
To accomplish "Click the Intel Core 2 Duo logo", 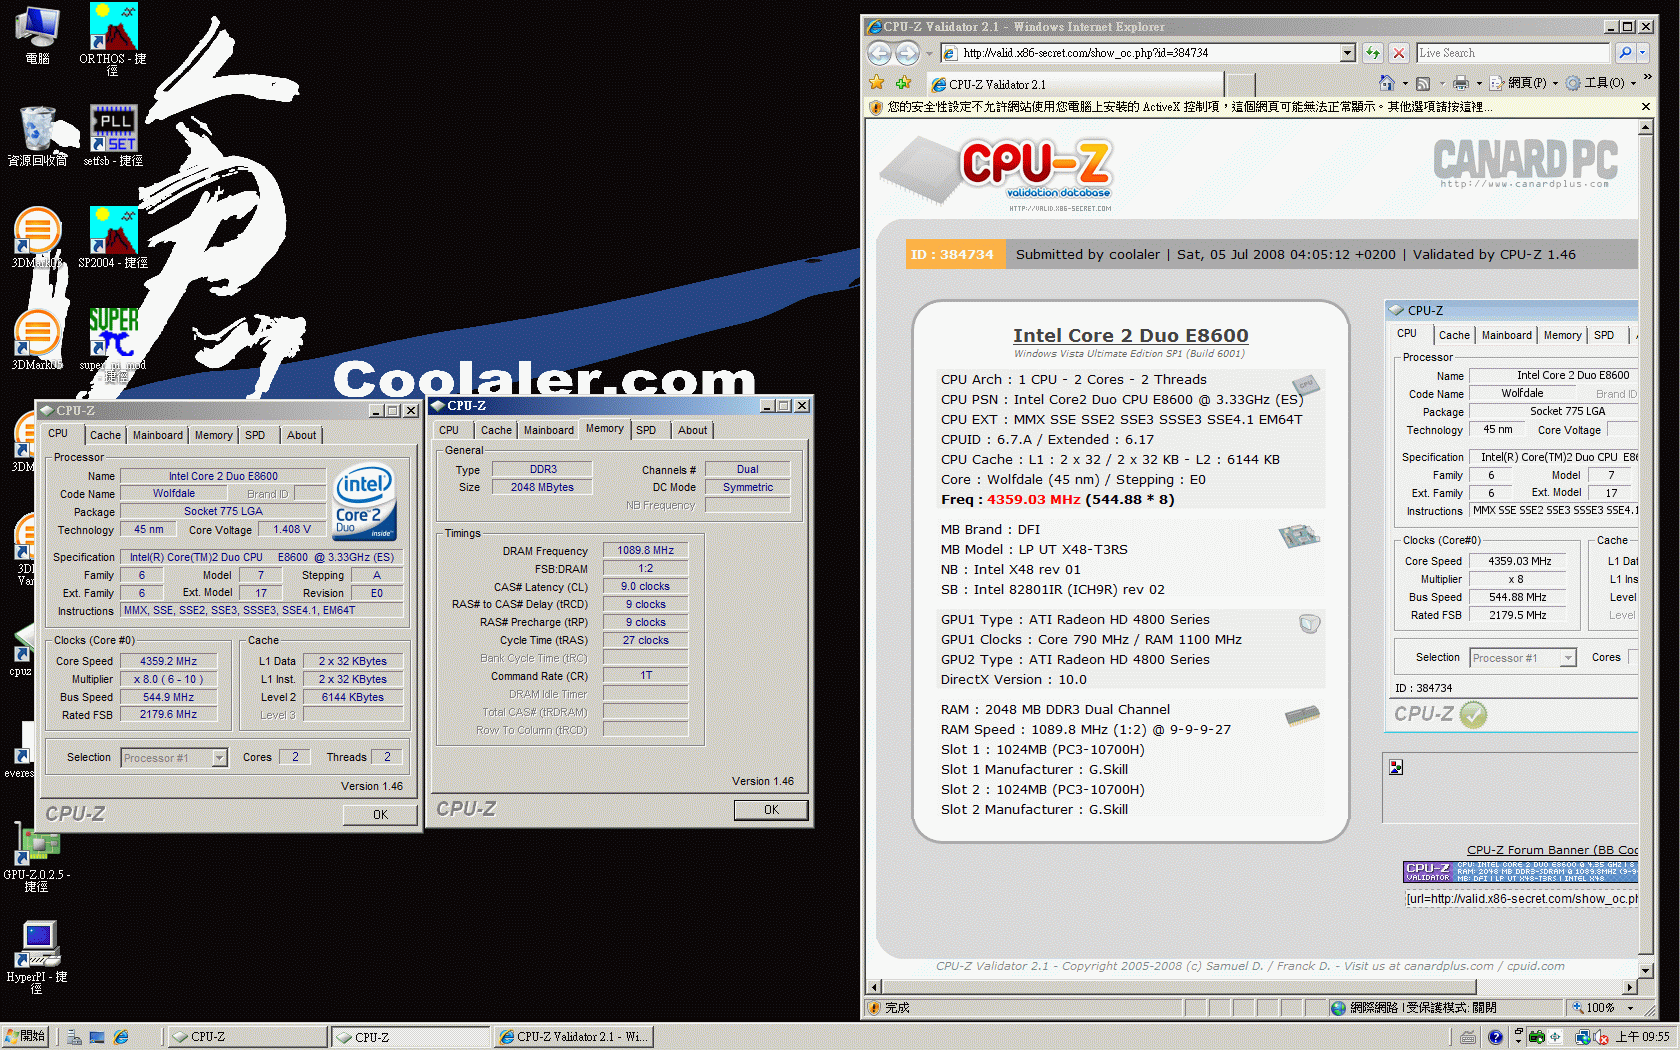I will [364, 502].
